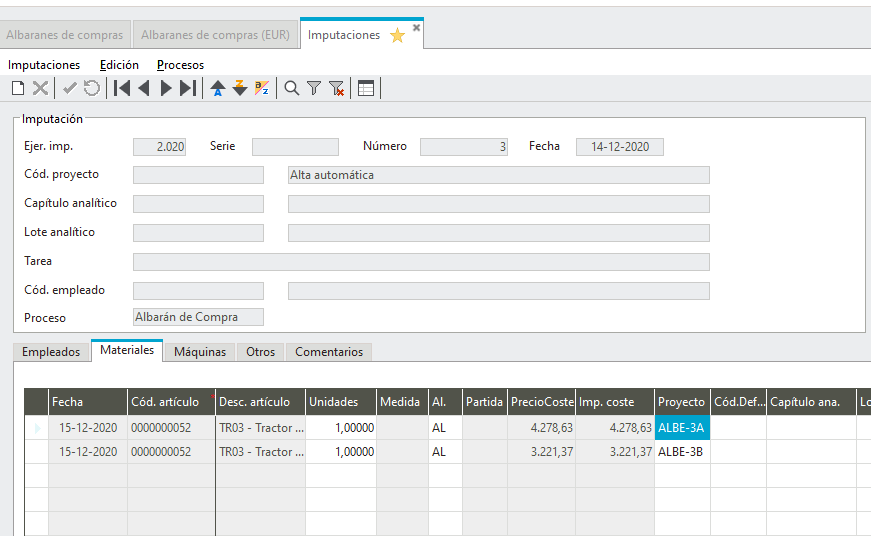Toggle the grid table view icon
This screenshot has height=536, width=871.
point(366,88)
